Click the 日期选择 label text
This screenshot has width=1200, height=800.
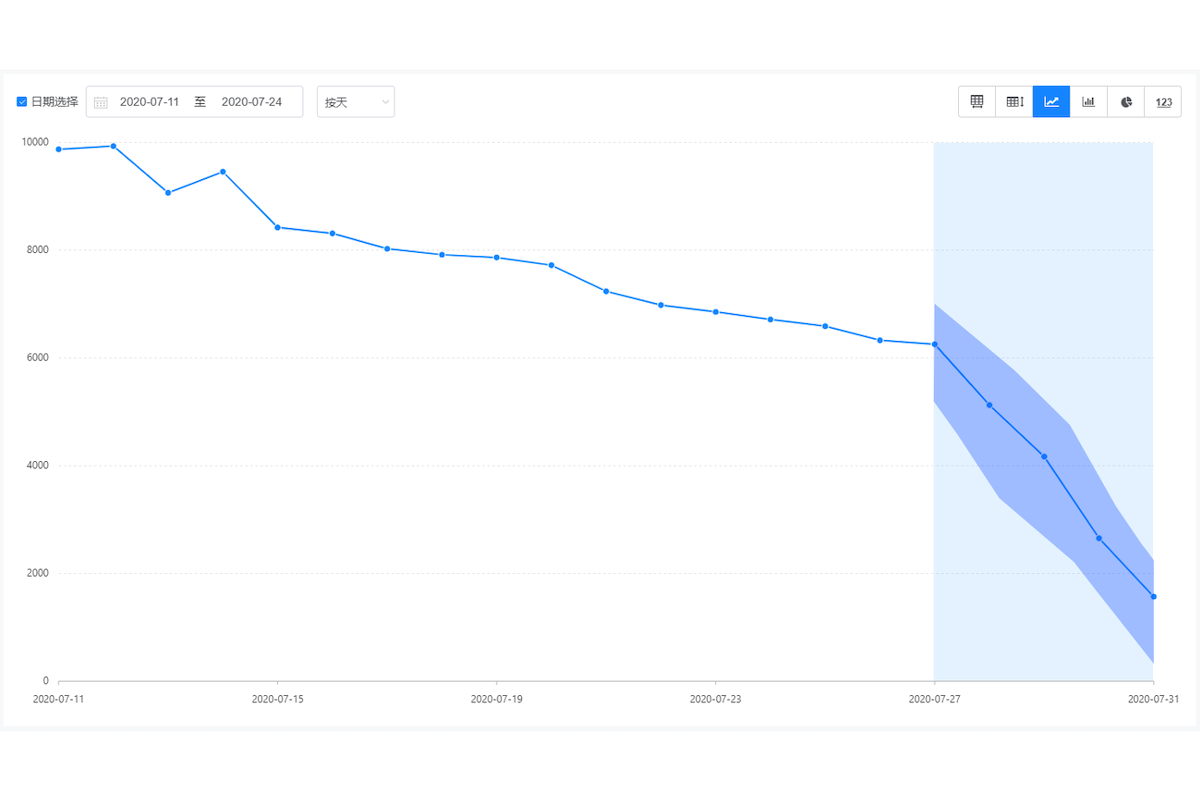(55, 102)
